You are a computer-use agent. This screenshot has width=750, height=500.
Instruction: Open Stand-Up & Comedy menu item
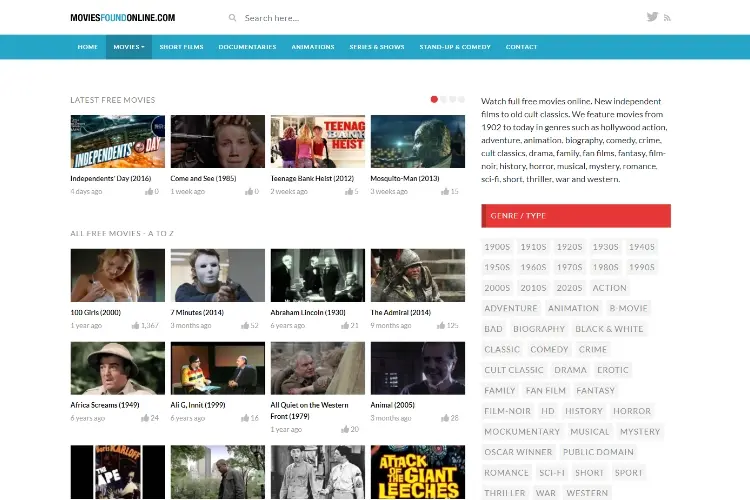(x=455, y=47)
